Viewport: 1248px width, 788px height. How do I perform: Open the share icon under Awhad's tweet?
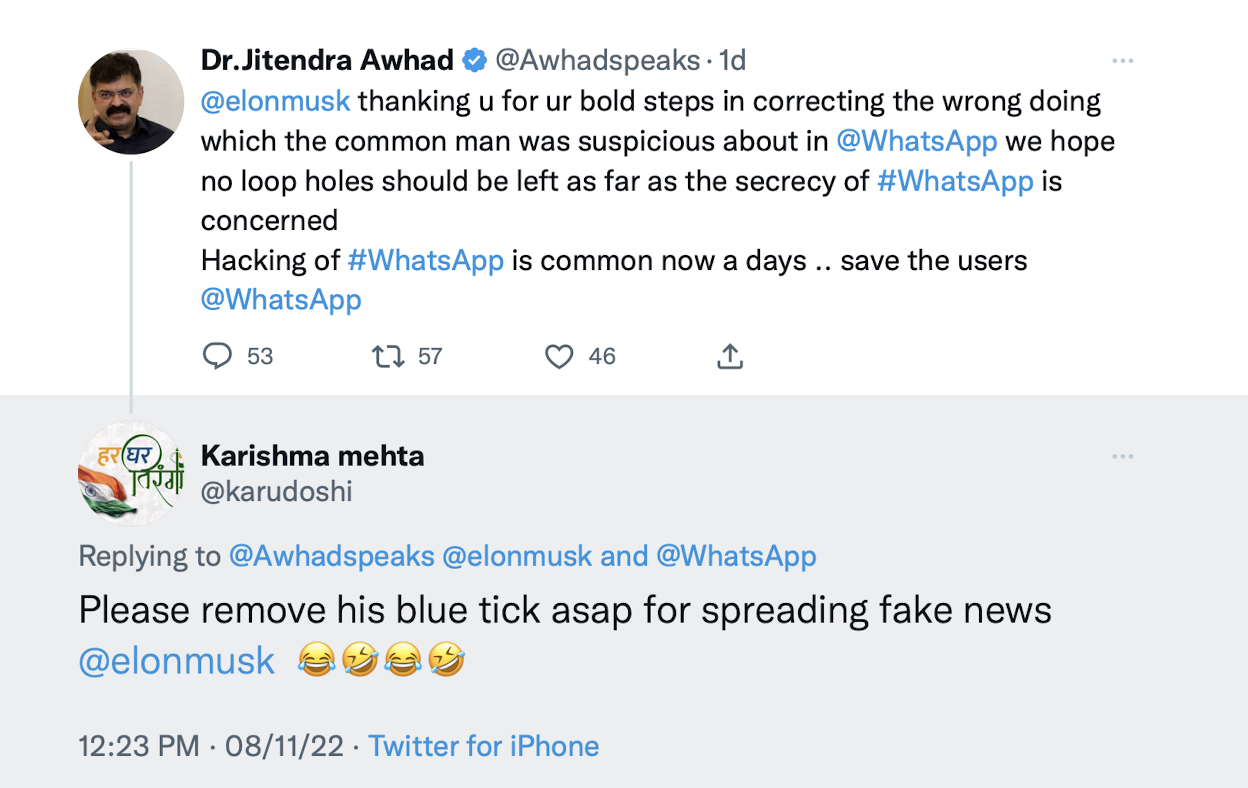[x=731, y=356]
